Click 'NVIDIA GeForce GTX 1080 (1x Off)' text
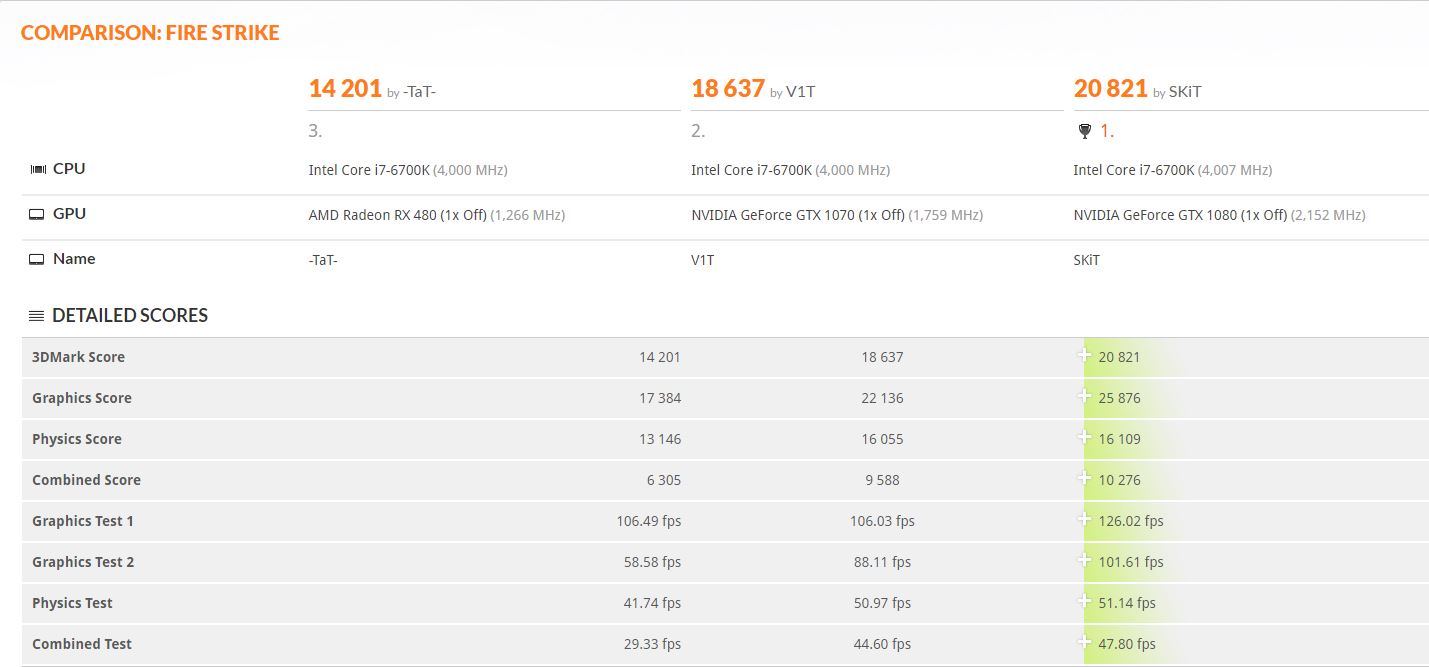The width and height of the screenshot is (1429, 667). pos(1180,215)
